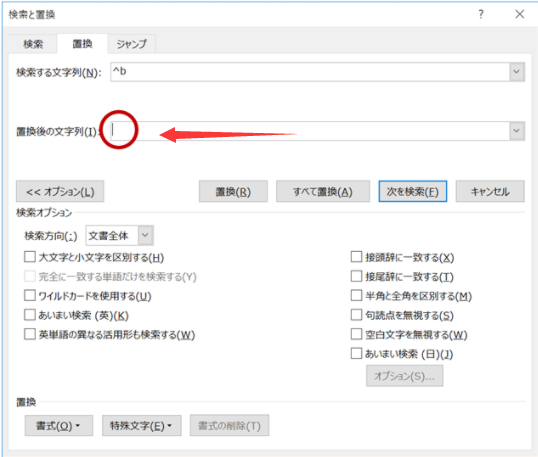Image resolution: width=538 pixels, height=457 pixels.
Task: Open the ジャンプ tab
Action: [132, 44]
